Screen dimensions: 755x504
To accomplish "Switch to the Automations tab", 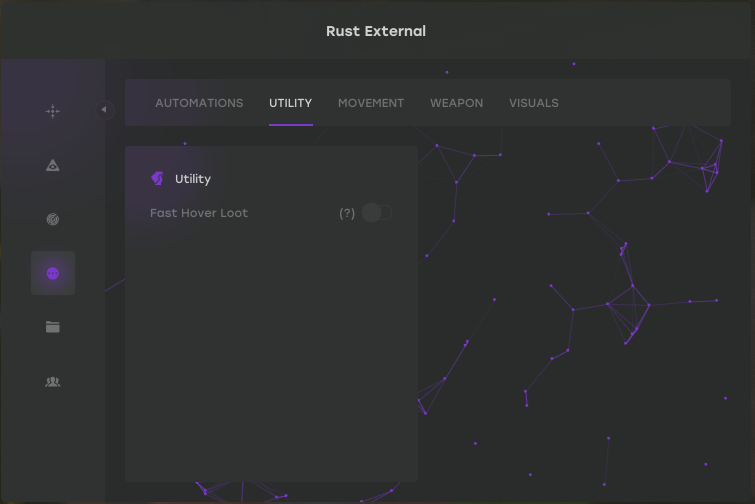I will point(199,103).
